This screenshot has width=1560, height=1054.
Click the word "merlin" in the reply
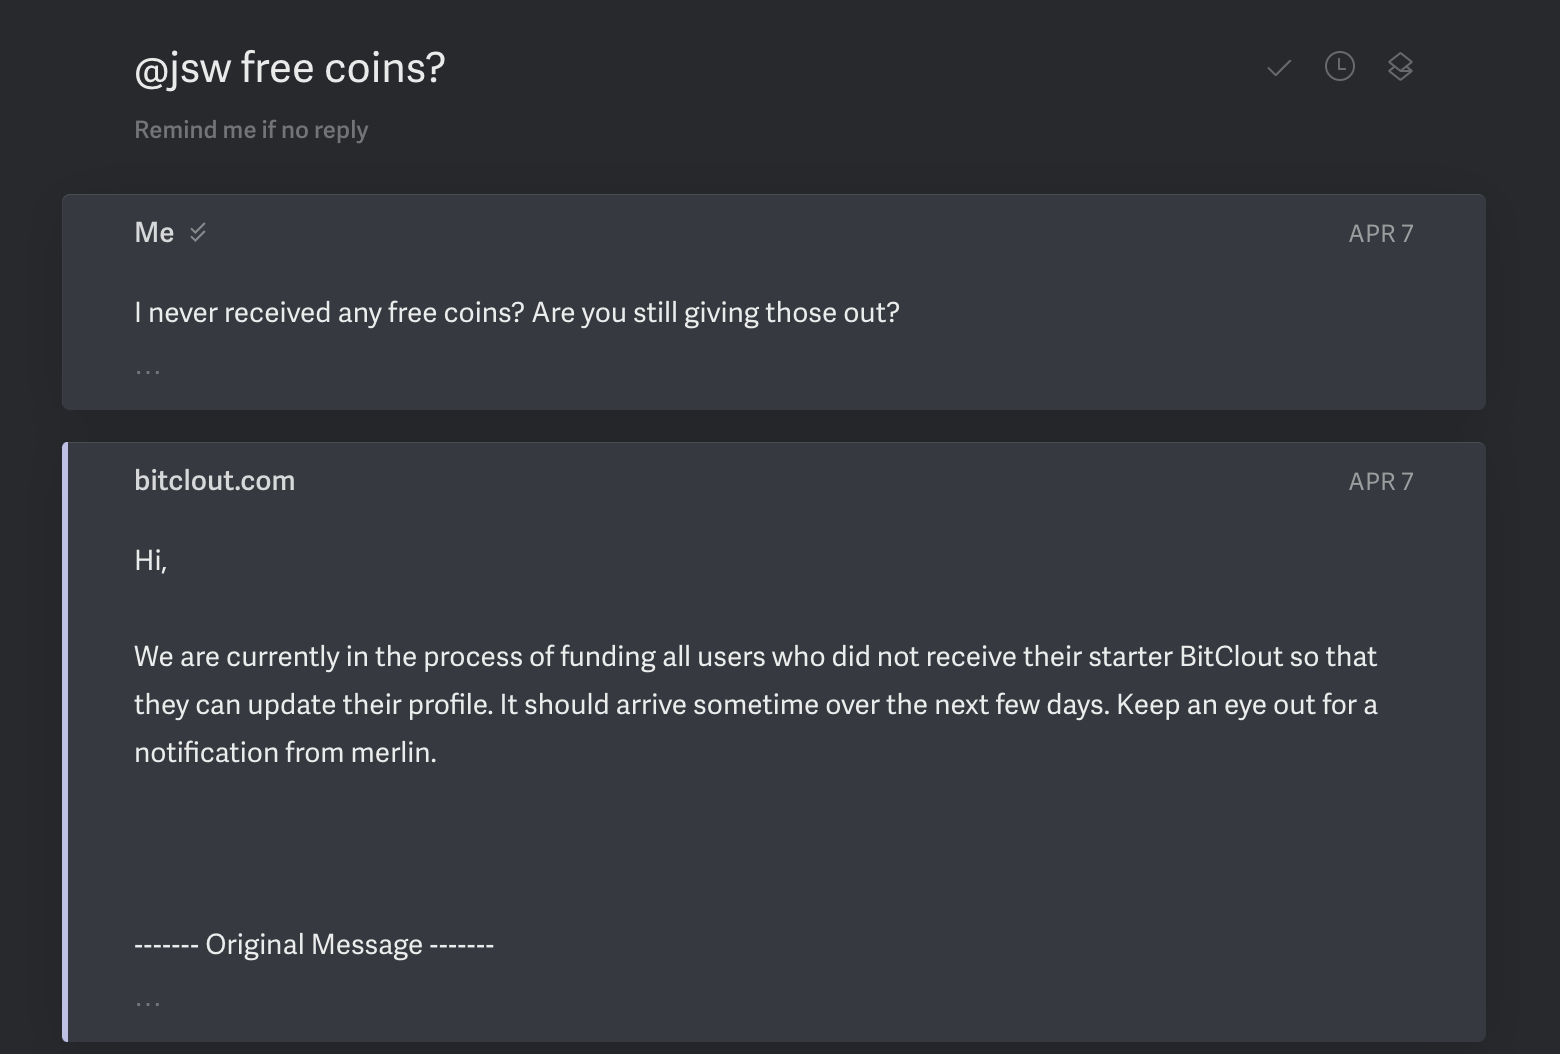[x=391, y=753]
